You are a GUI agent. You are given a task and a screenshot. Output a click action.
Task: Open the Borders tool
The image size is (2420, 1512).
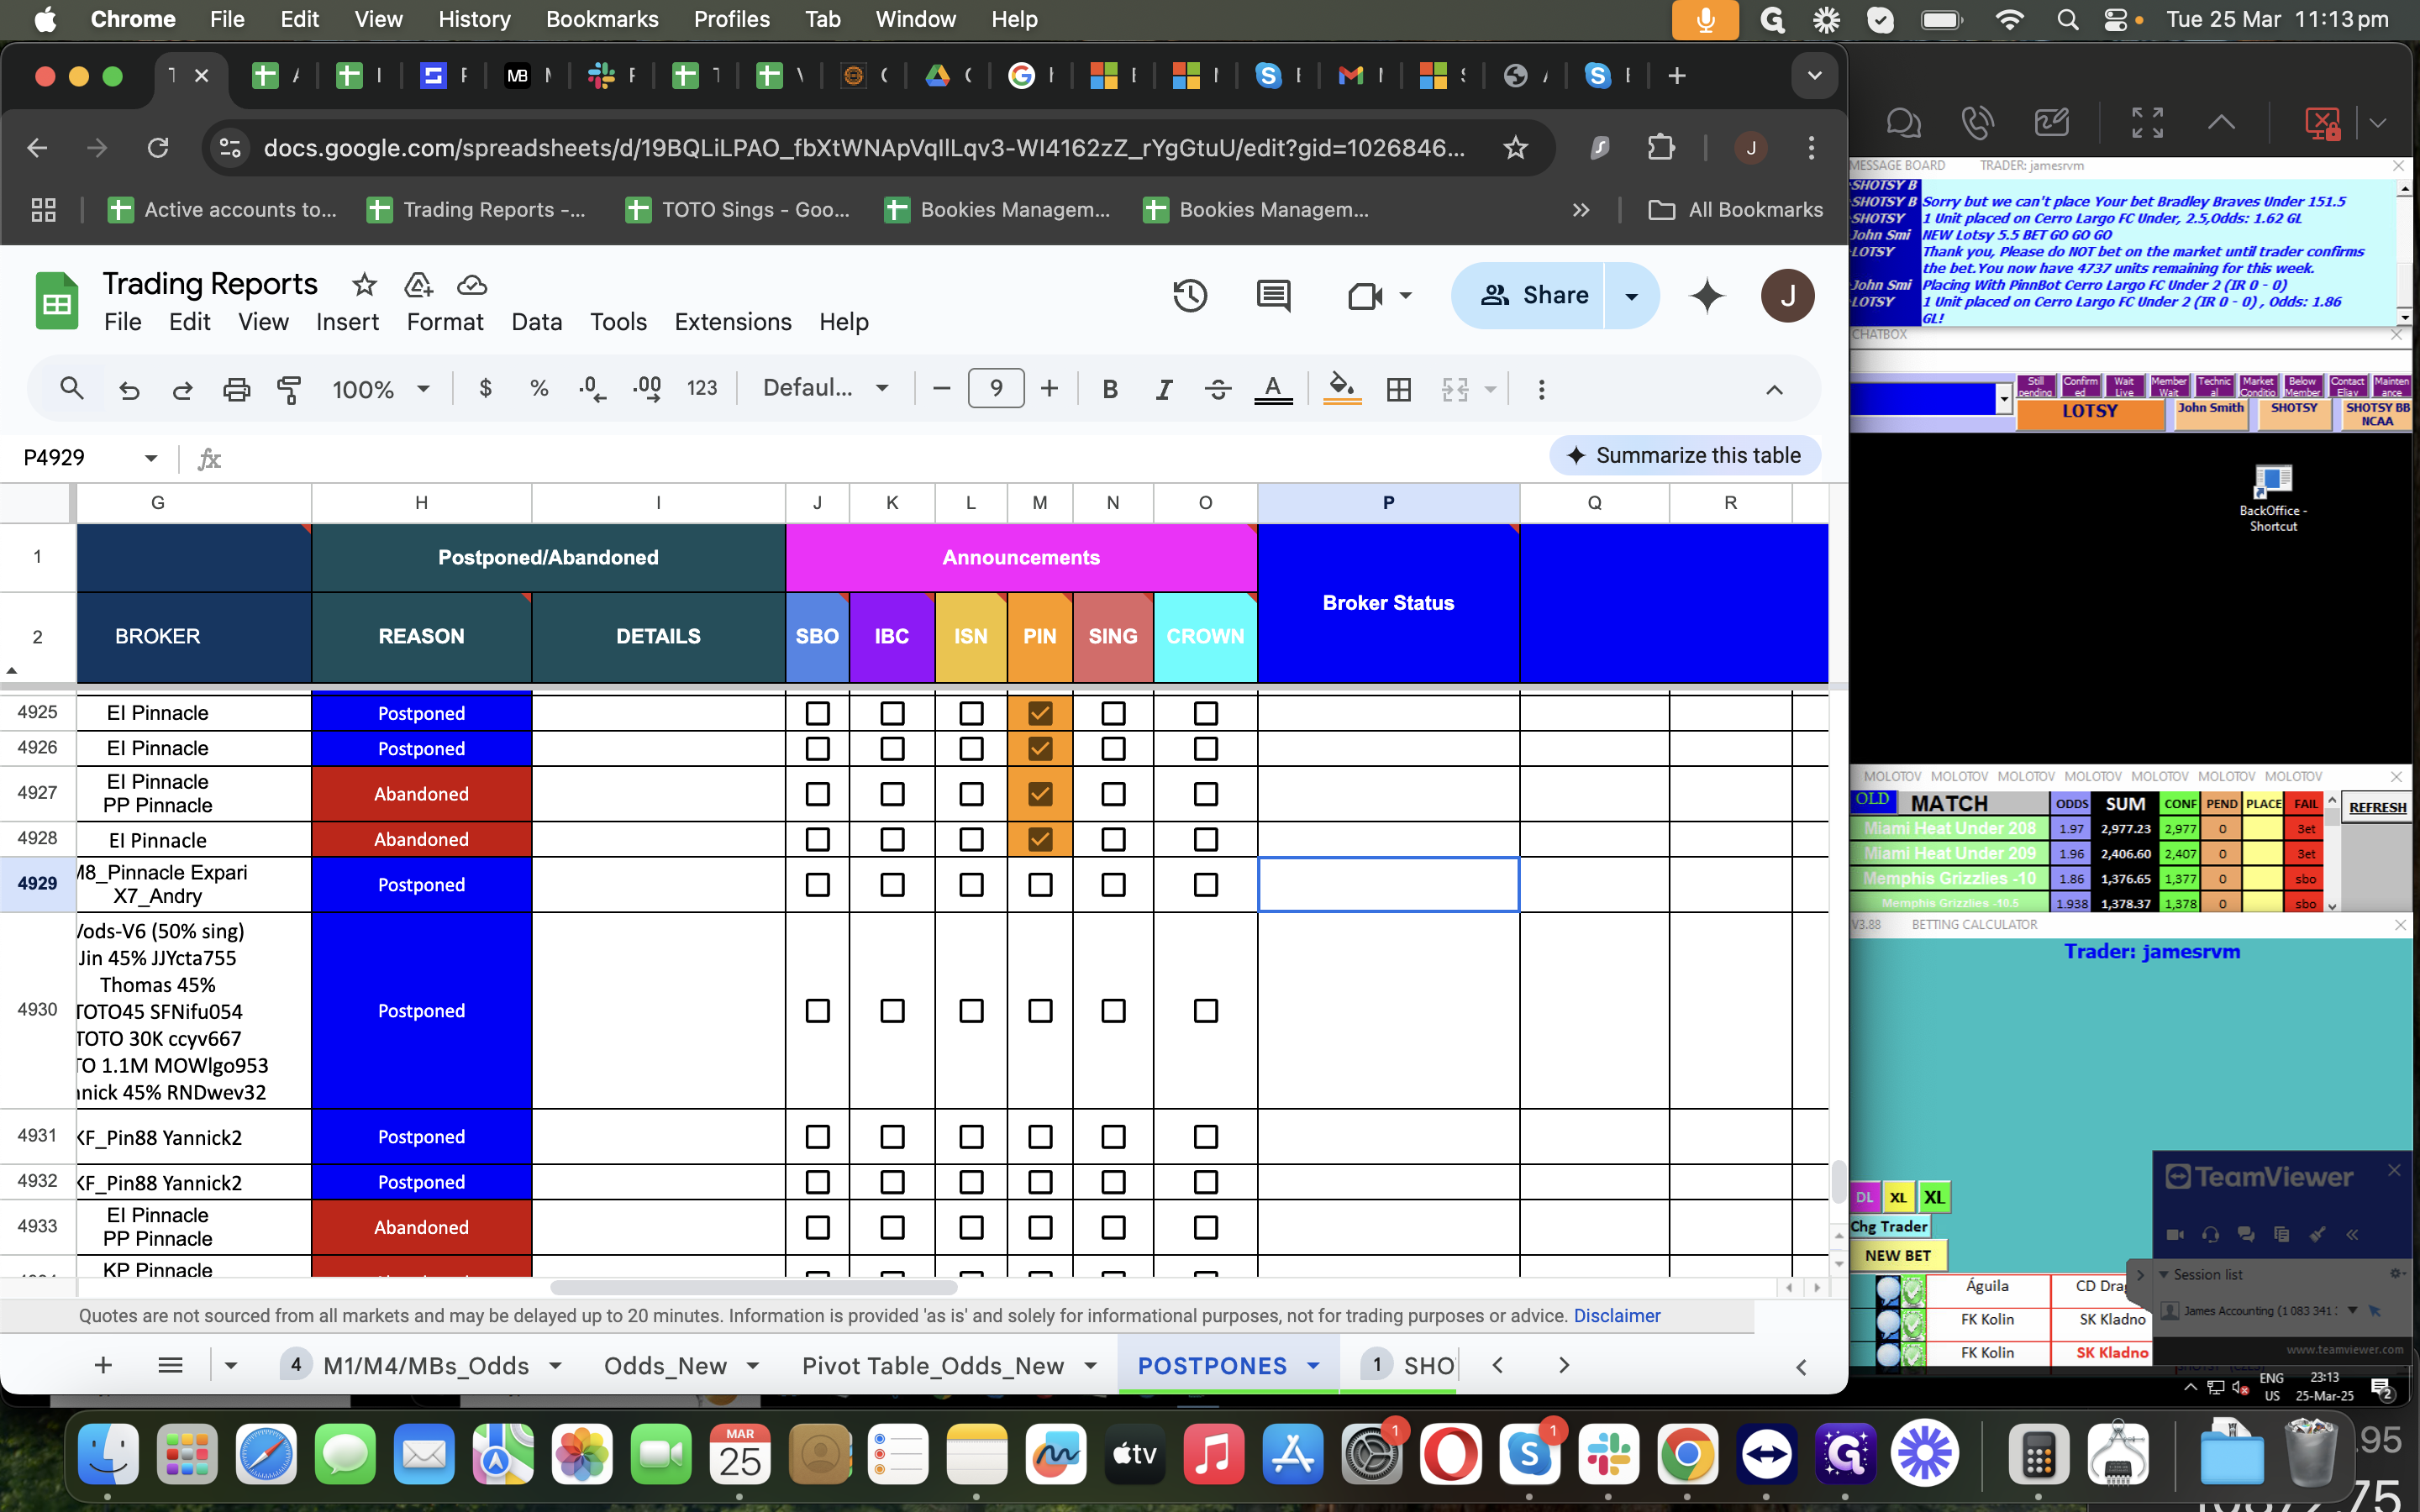tap(1399, 389)
